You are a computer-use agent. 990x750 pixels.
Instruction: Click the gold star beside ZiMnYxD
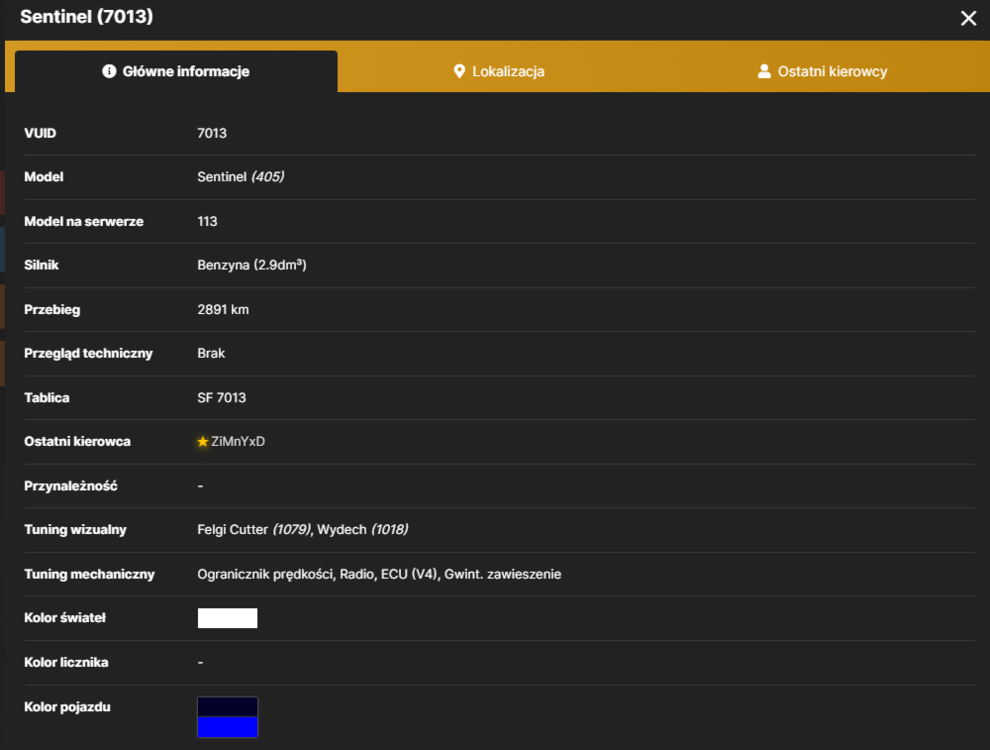203,441
